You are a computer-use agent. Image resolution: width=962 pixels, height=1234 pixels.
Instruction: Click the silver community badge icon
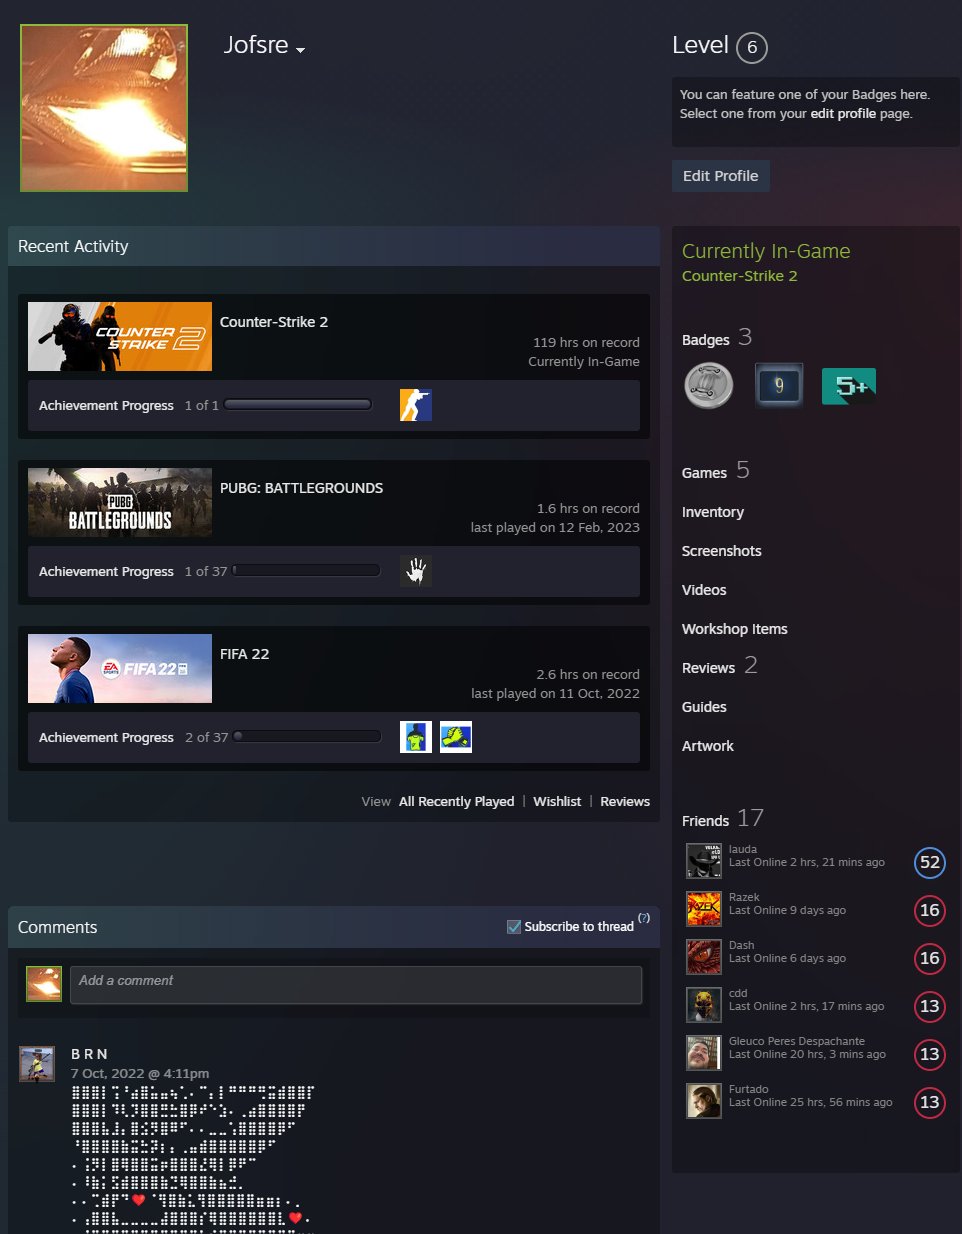pyautogui.click(x=709, y=386)
